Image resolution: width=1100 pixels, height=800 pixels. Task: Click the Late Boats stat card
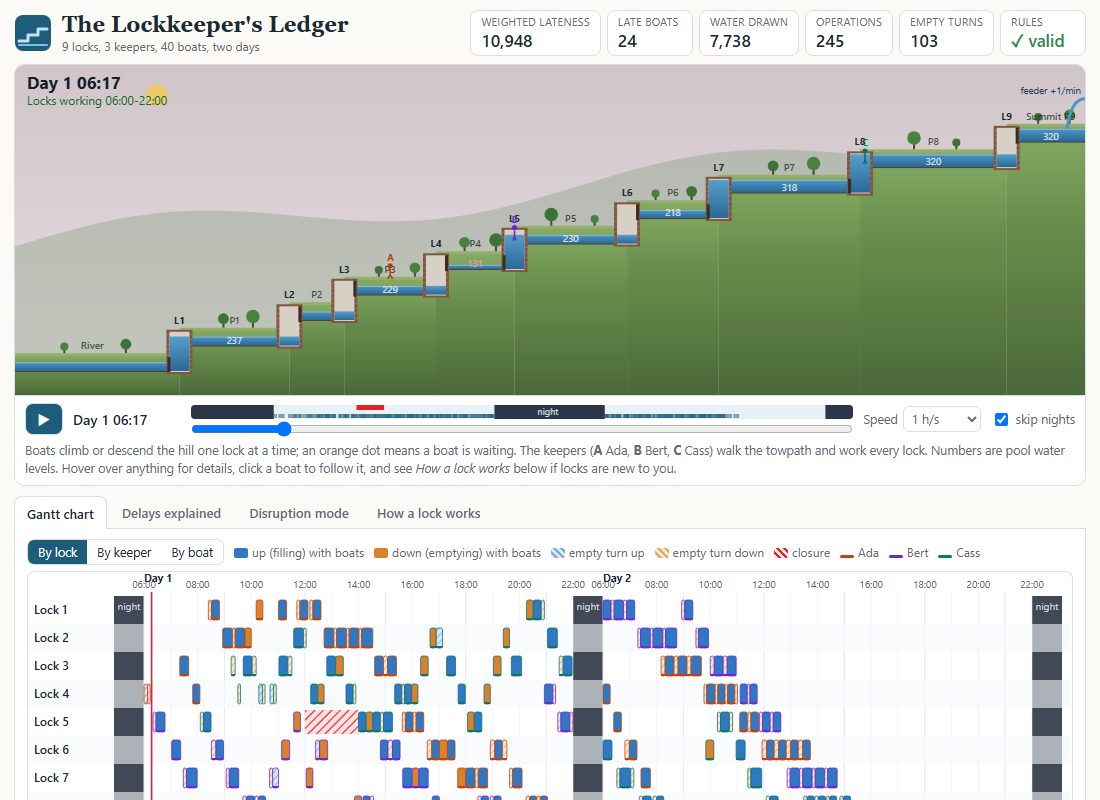click(x=650, y=33)
